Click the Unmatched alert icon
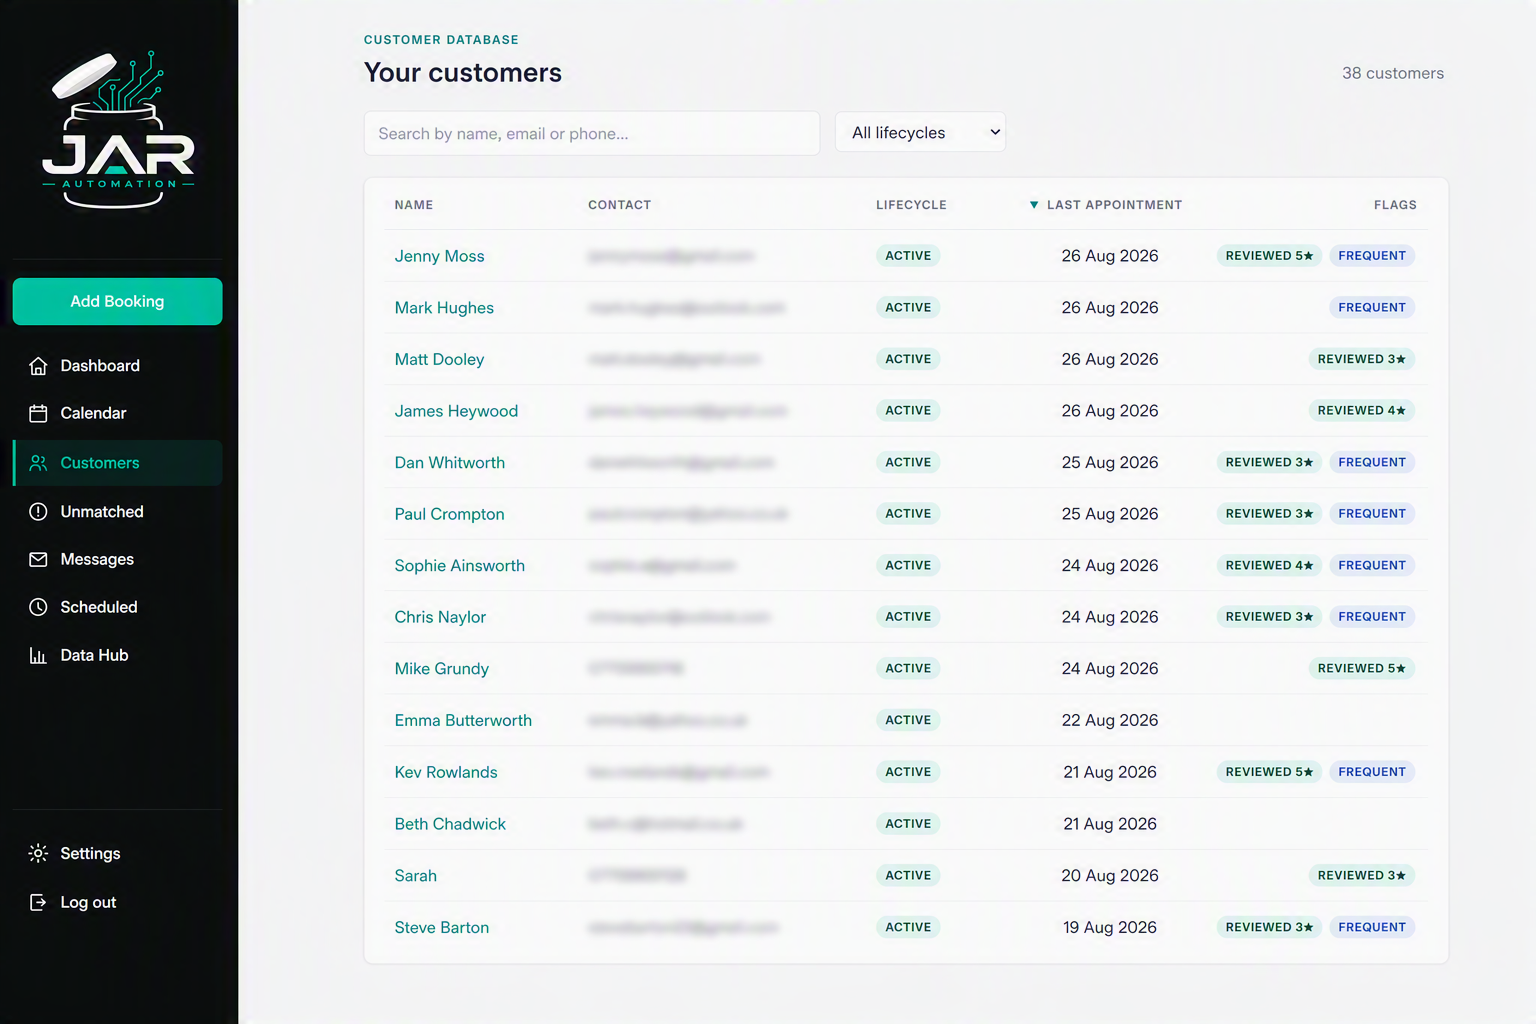This screenshot has height=1024, width=1536. tap(38, 512)
